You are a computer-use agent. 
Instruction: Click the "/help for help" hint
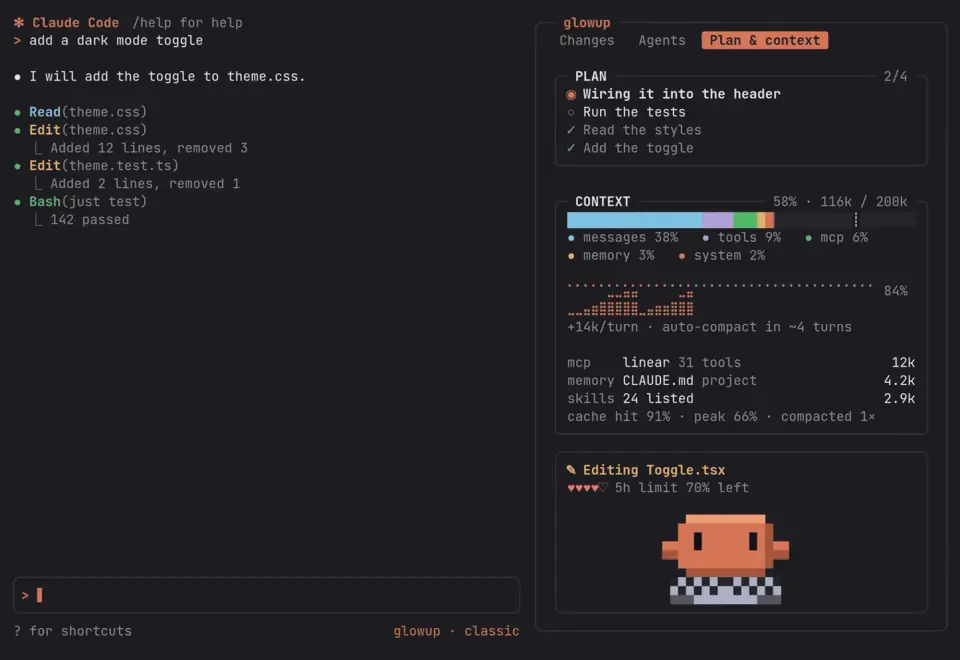click(187, 23)
